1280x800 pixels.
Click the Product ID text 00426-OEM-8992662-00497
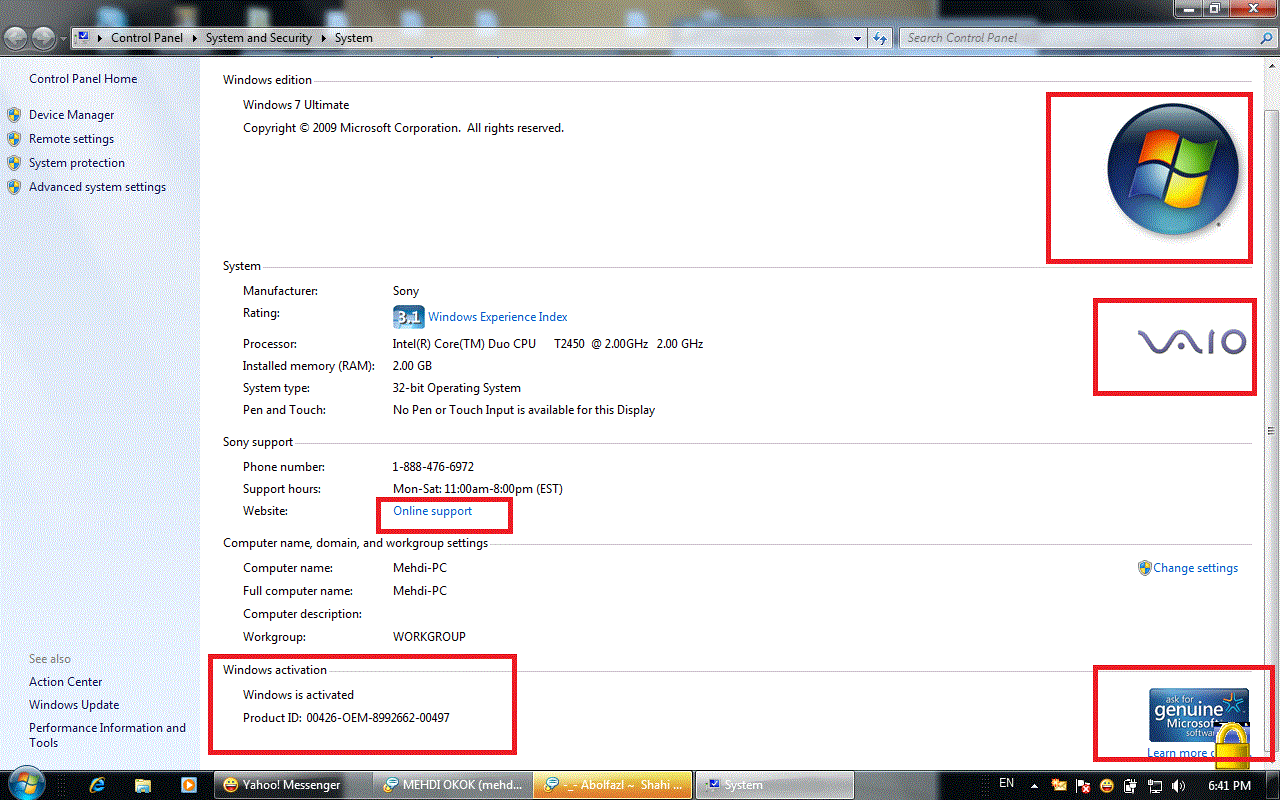[x=378, y=718]
